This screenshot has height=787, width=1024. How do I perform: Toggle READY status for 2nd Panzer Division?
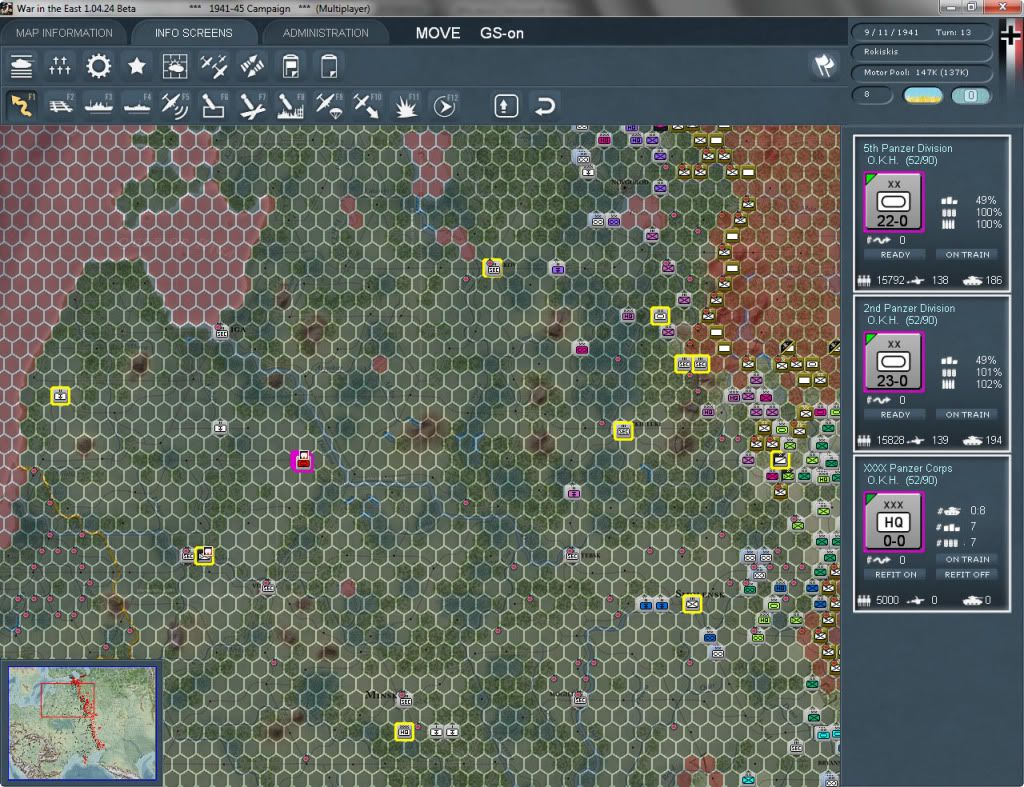tap(895, 415)
